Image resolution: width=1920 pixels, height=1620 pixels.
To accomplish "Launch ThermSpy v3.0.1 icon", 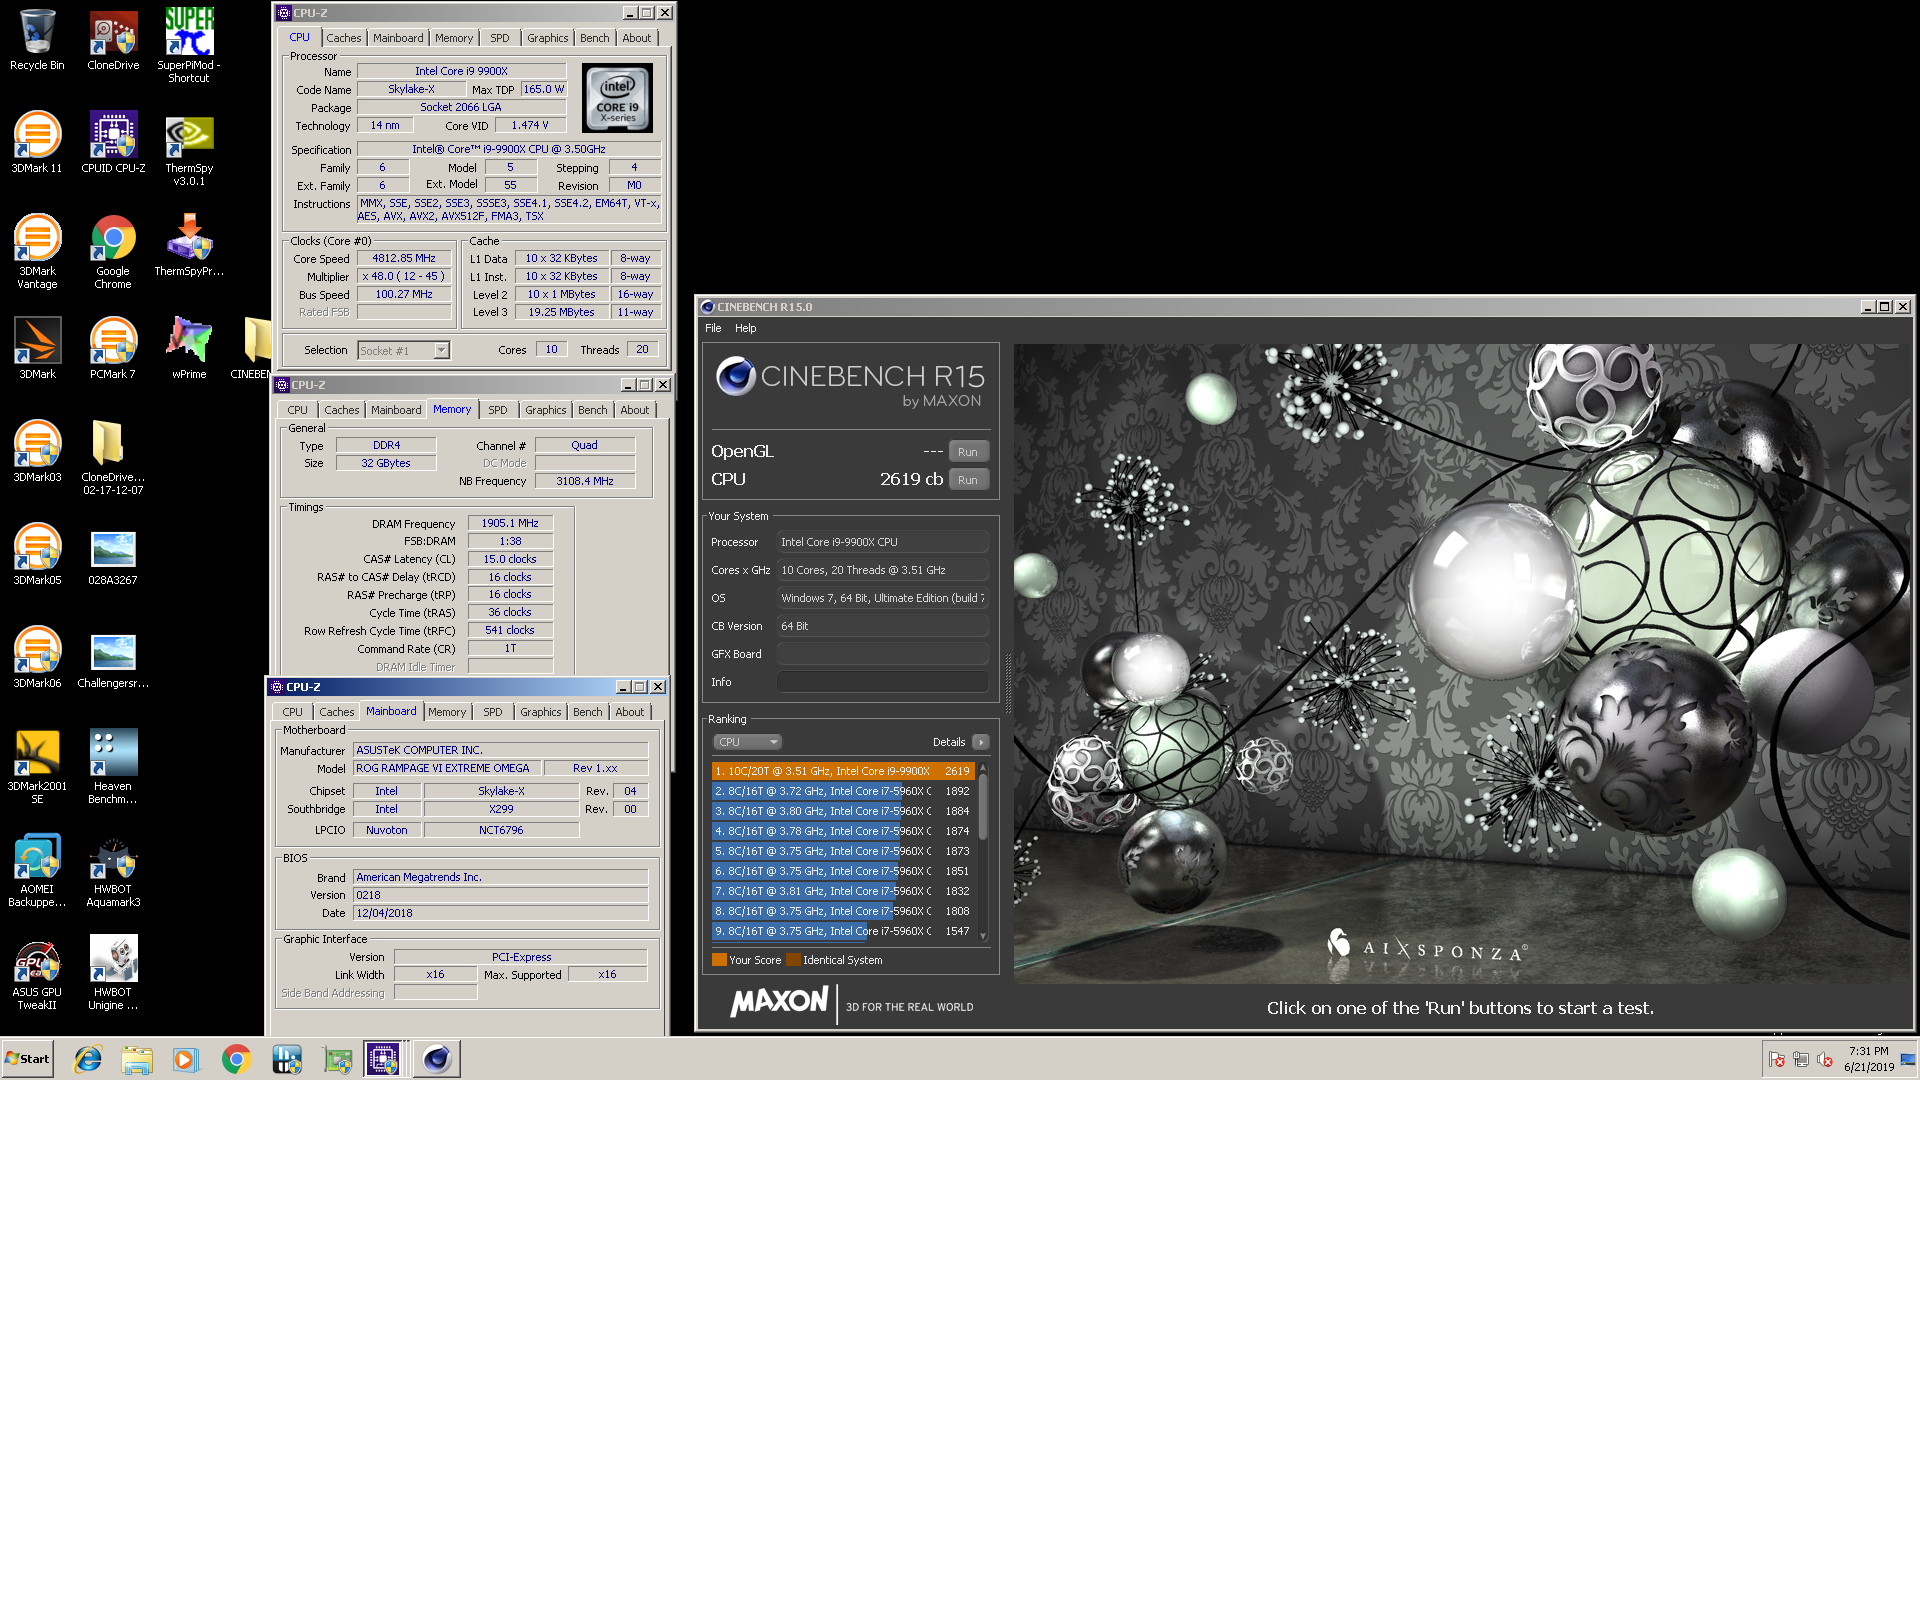I will pyautogui.click(x=189, y=149).
